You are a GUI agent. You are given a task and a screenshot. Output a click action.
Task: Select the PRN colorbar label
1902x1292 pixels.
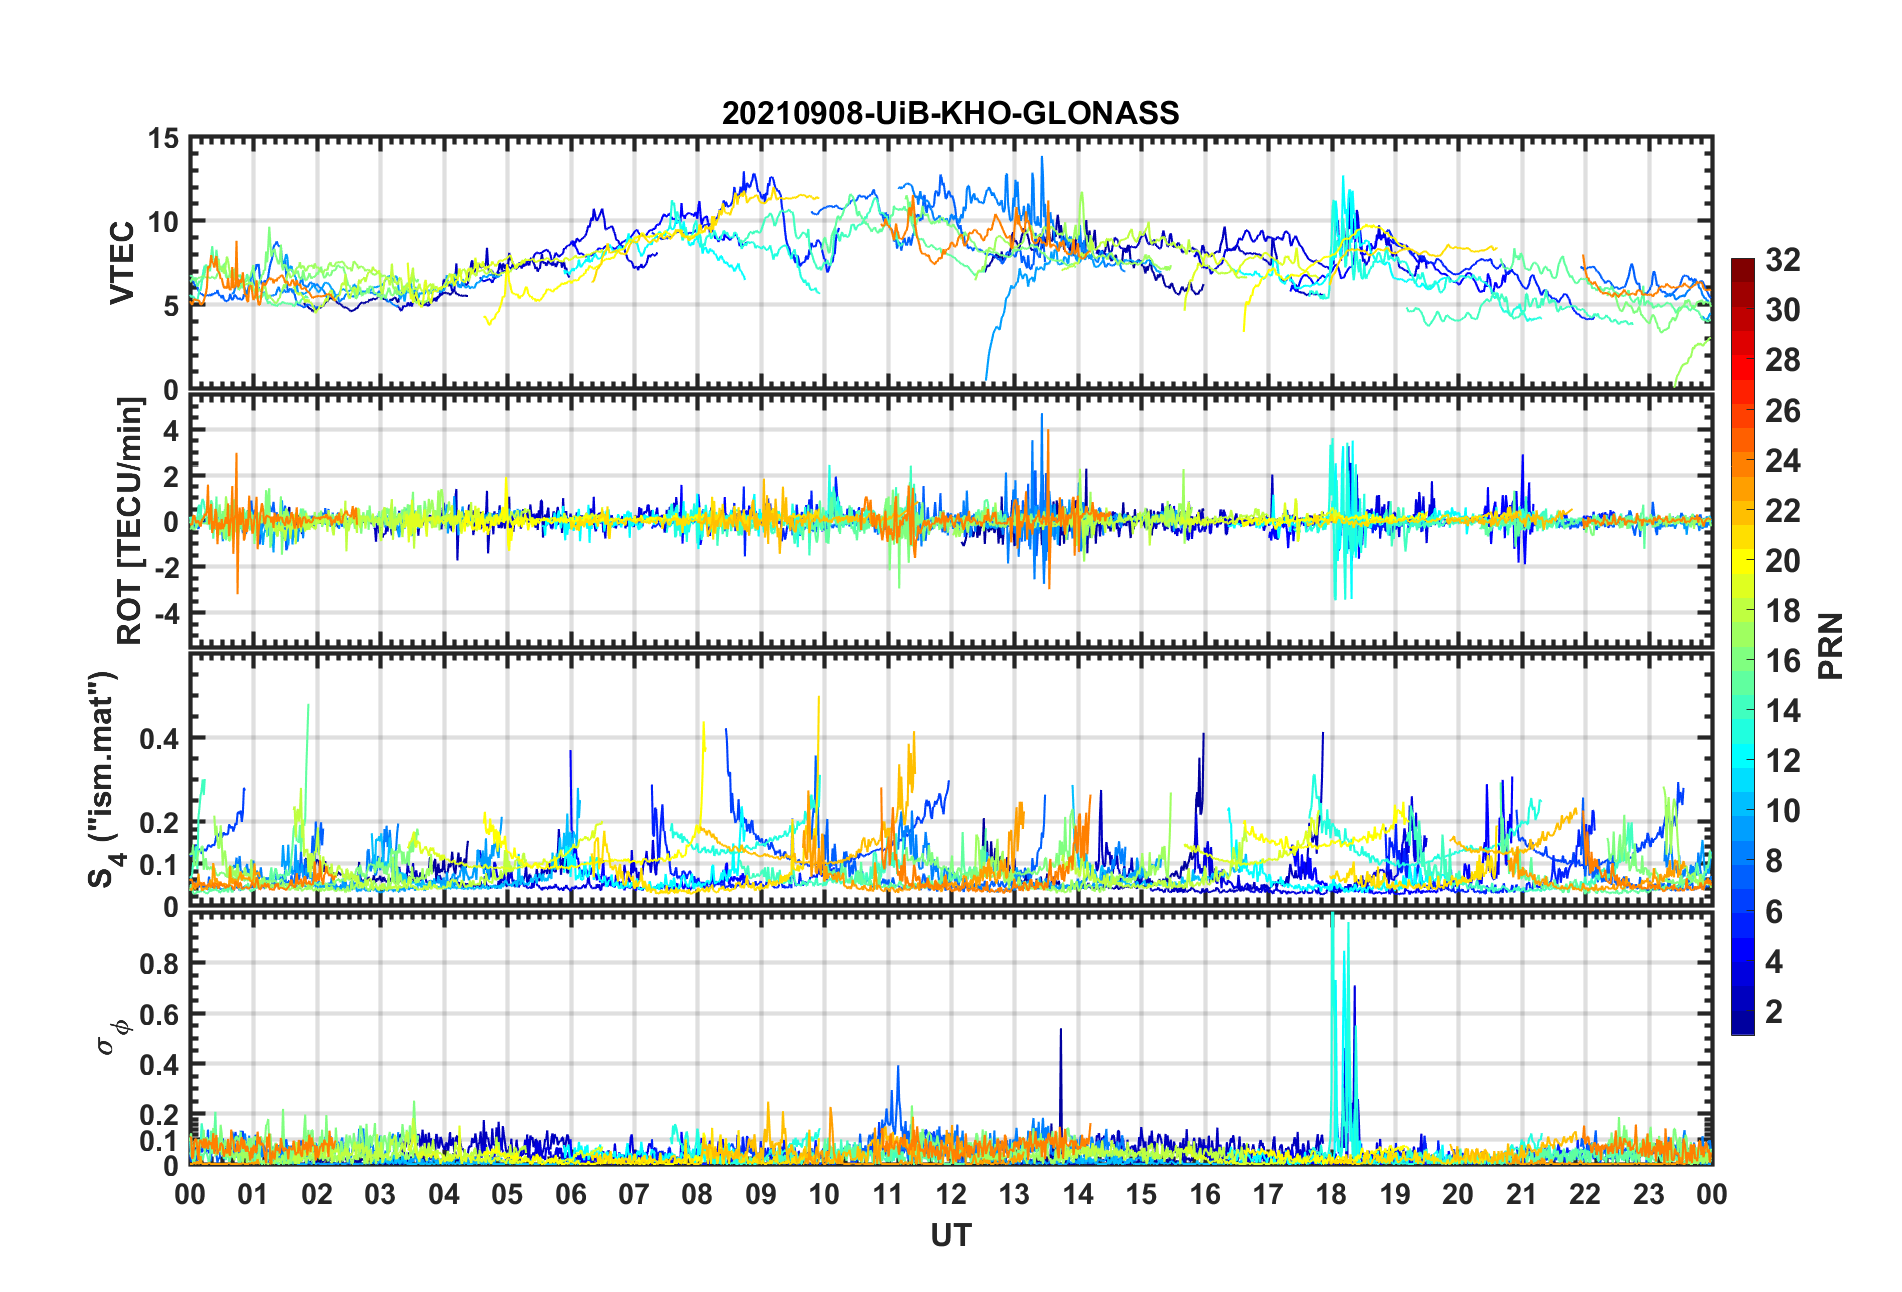coord(1830,646)
